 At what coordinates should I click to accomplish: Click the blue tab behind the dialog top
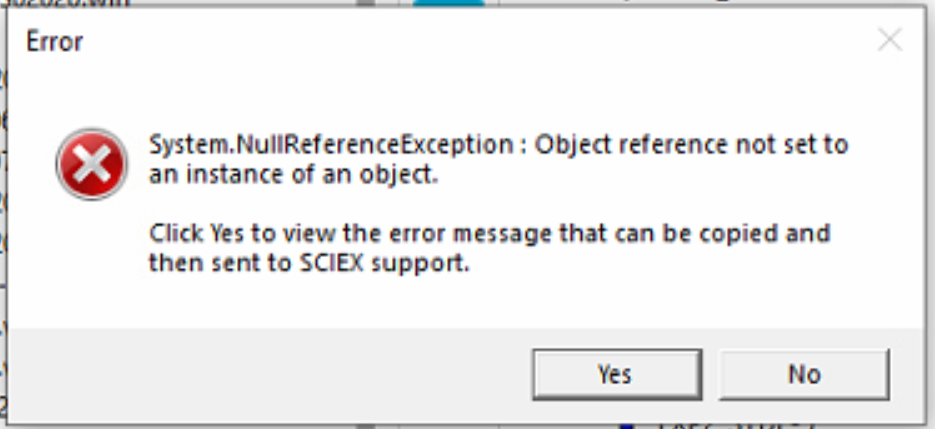coord(448,3)
